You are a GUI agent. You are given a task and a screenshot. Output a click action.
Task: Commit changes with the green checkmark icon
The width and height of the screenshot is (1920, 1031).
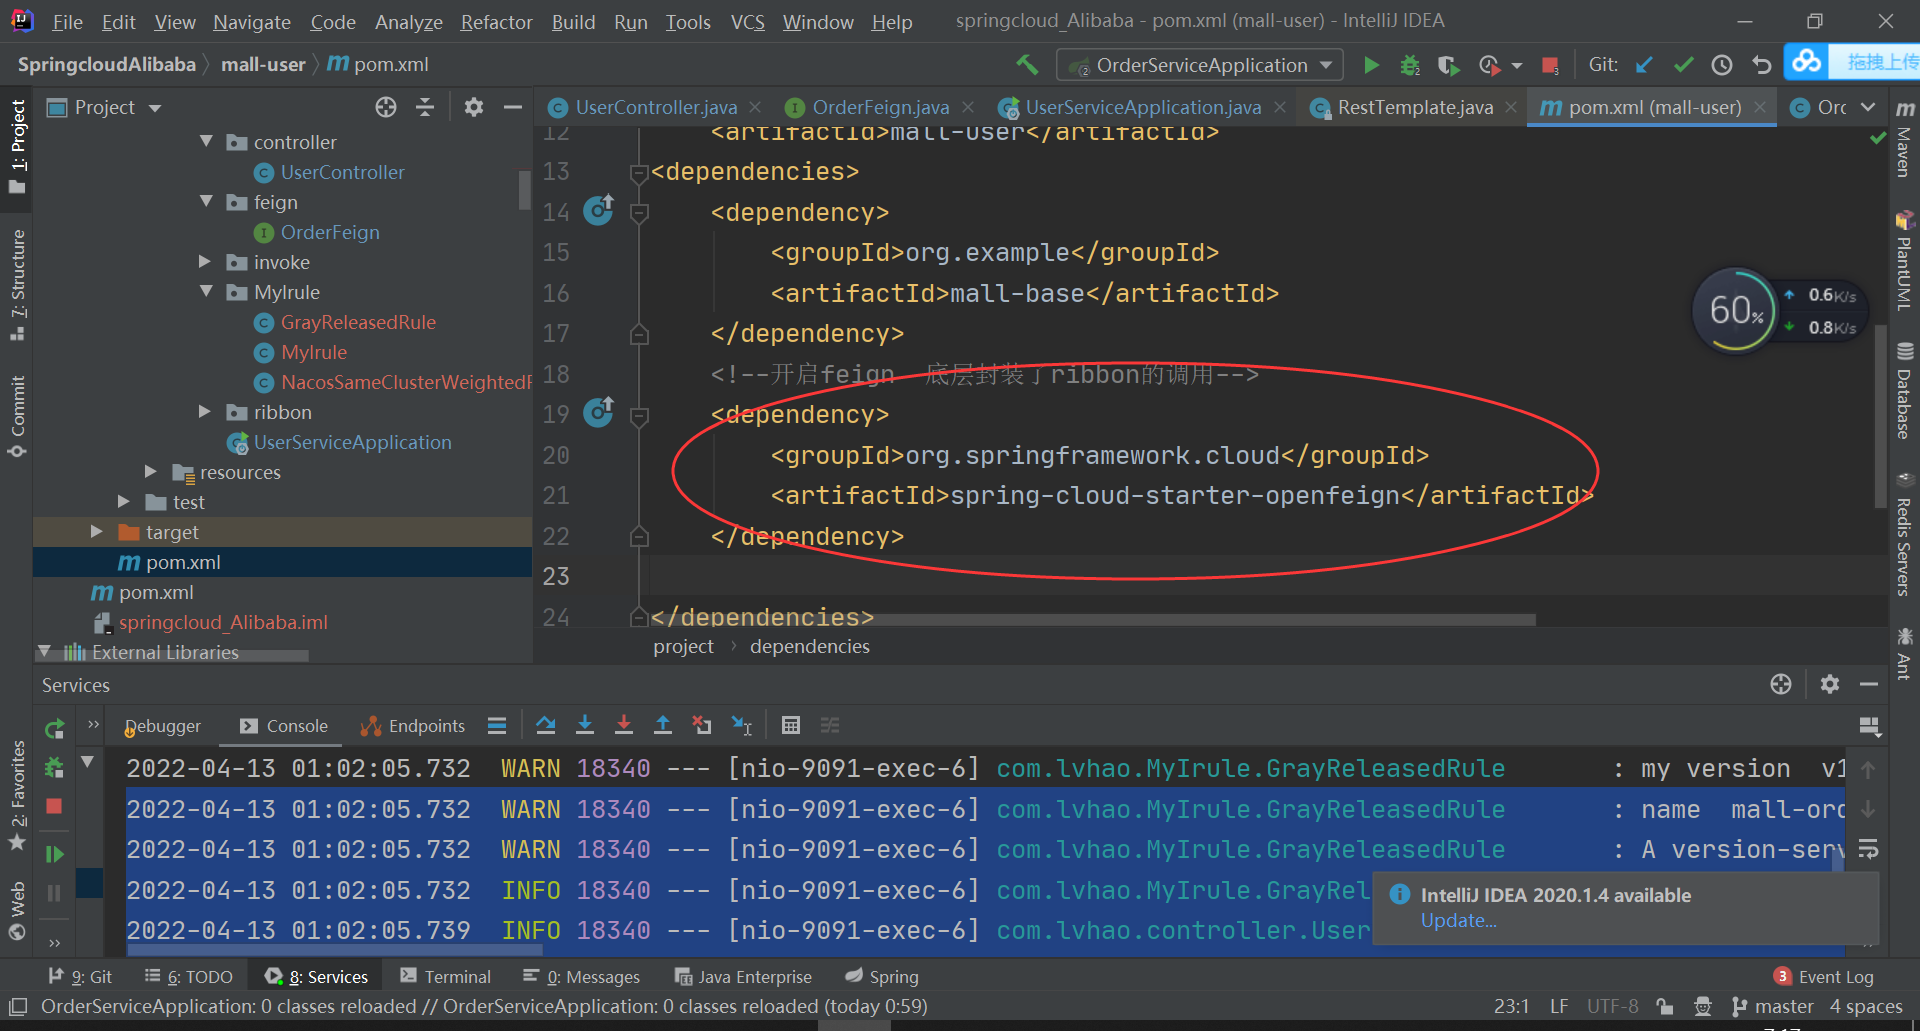click(x=1683, y=64)
